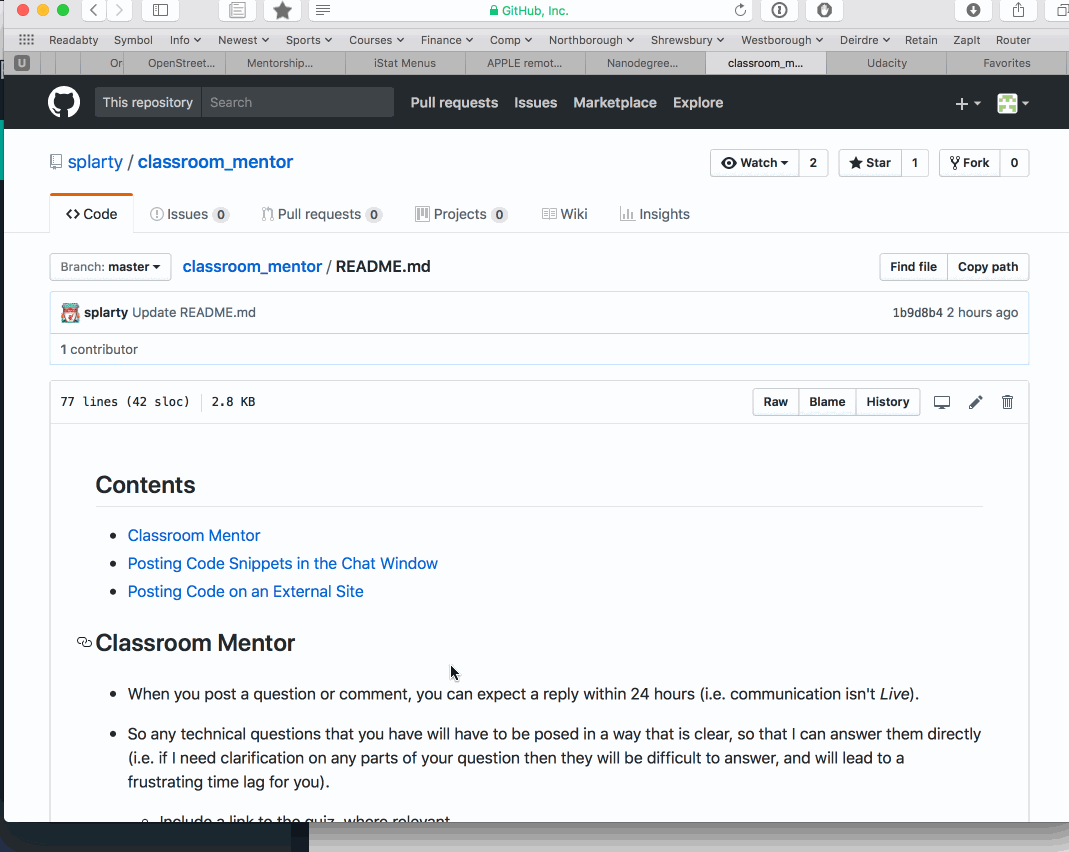
Task: Focus the repository Search field
Action: (x=297, y=102)
